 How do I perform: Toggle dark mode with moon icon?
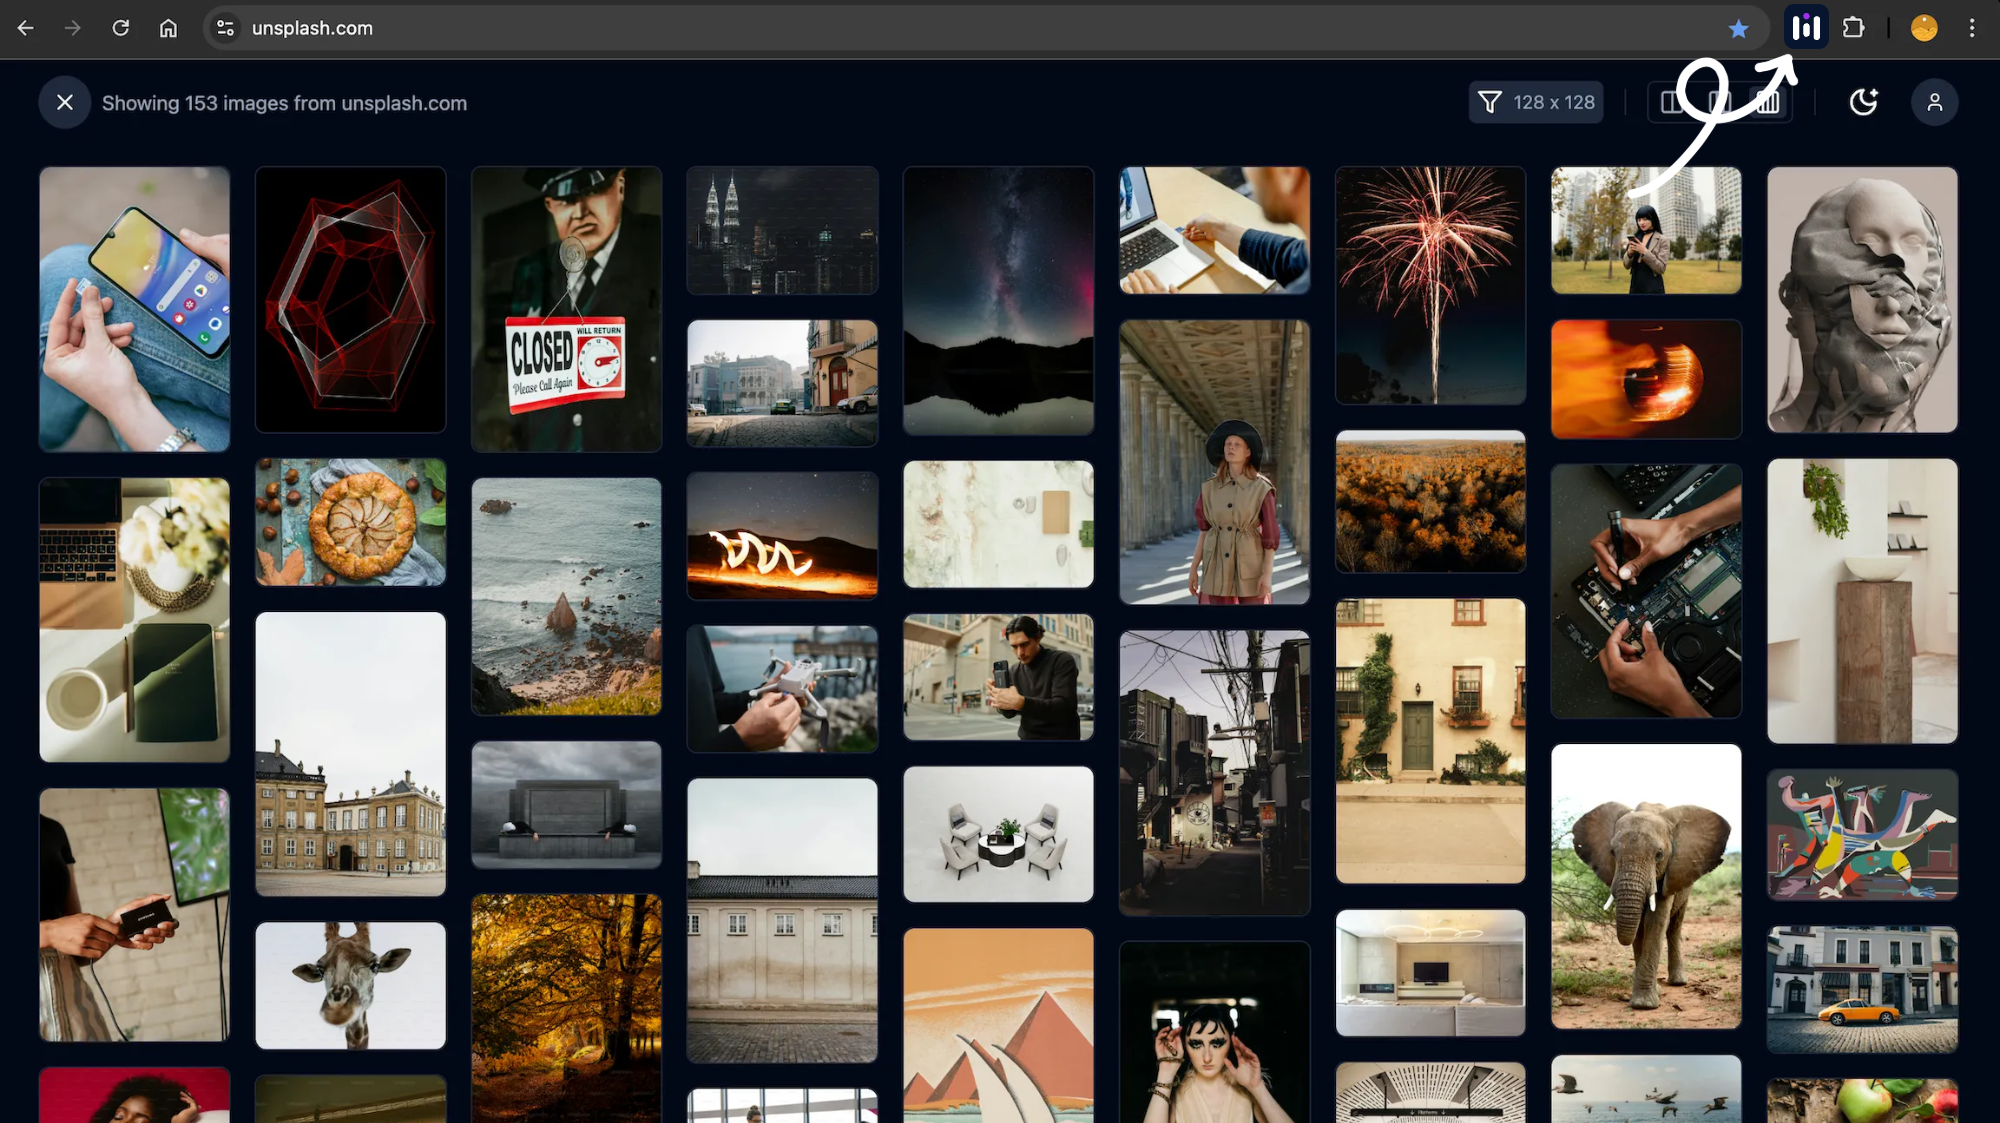click(x=1863, y=102)
